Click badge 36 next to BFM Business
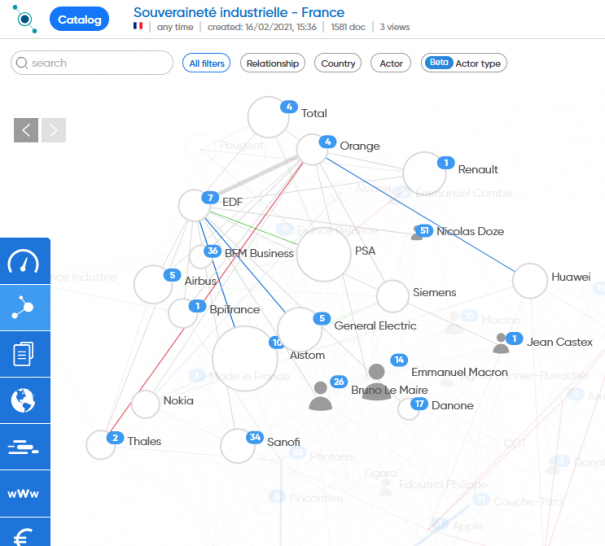This screenshot has height=546, width=605. [212, 251]
